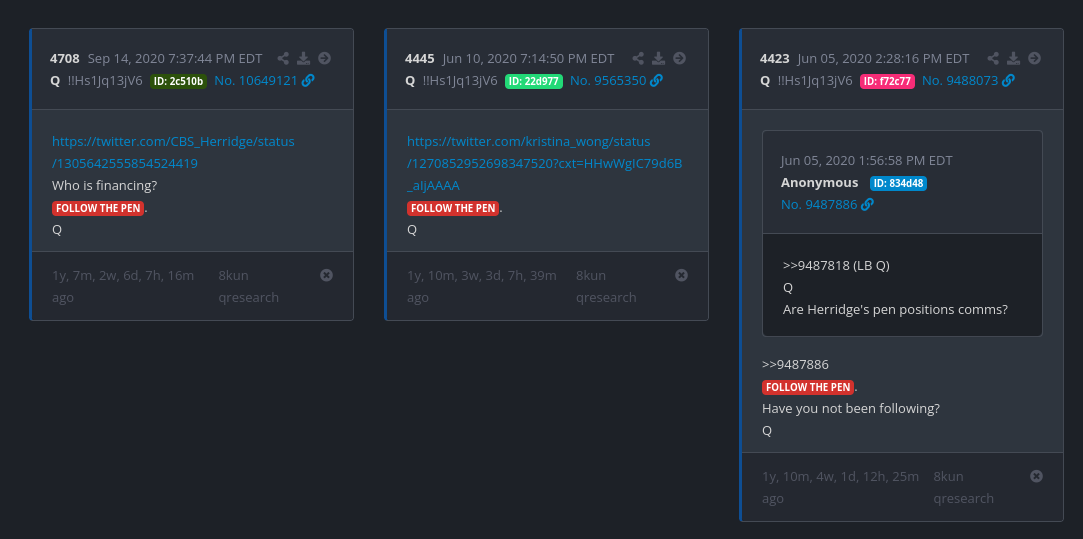Click timestamp Sep 14, 2020 7:37:44 PM EDT
The width and height of the screenshot is (1083, 539).
(x=173, y=59)
